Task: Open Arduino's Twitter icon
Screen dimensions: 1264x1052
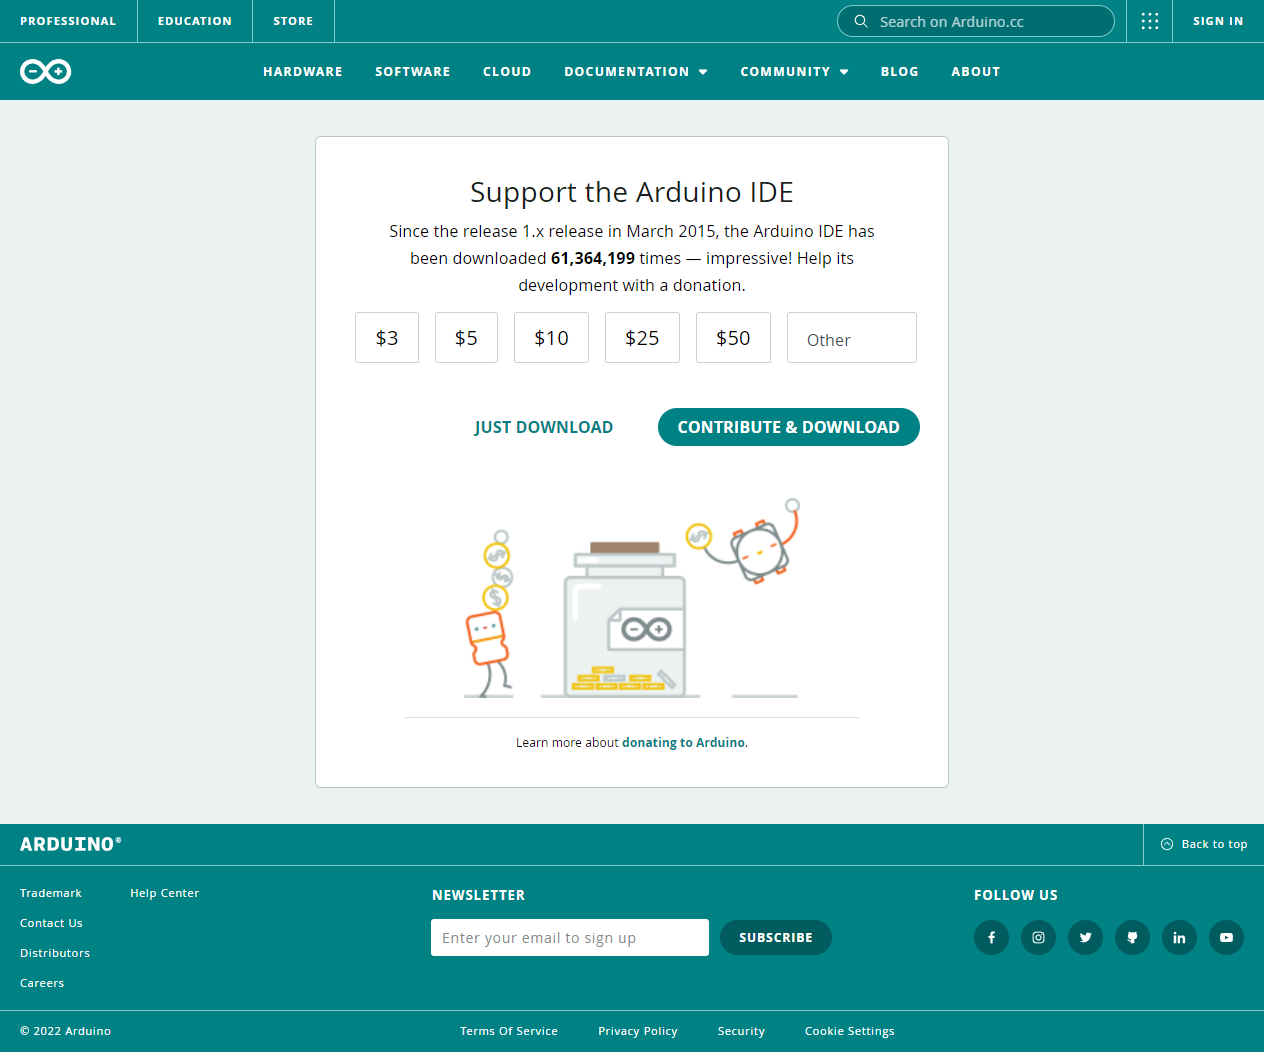Action: click(1085, 937)
